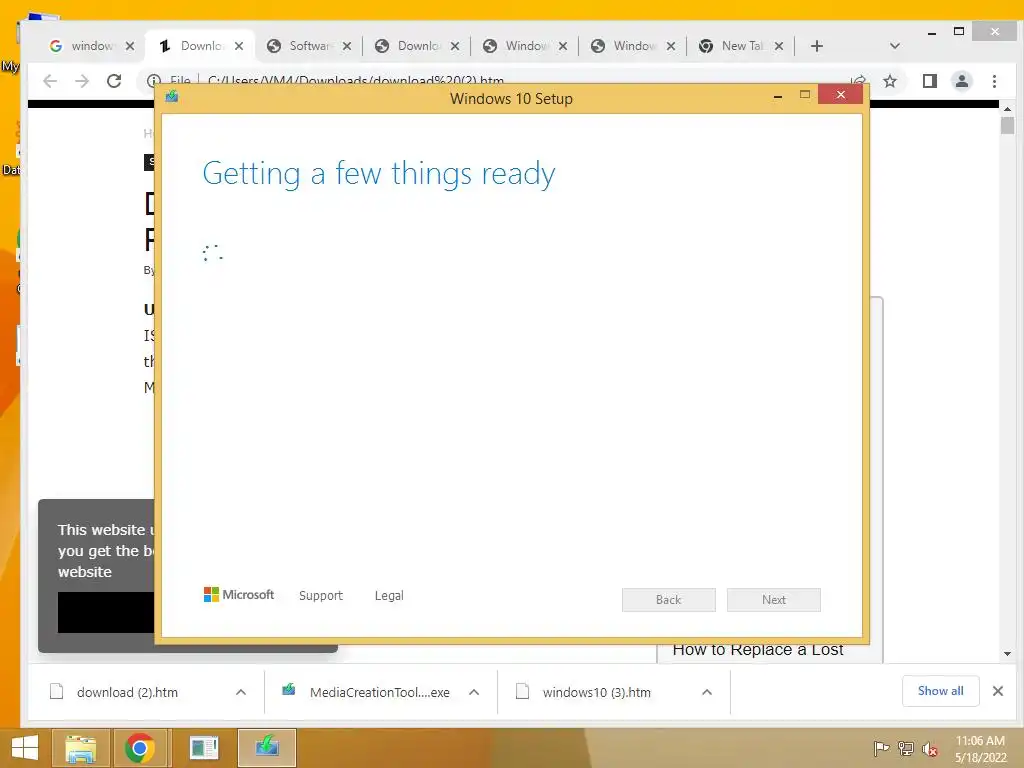Click the Windows 10 Setup title icon
Screen dimensions: 1024x768
172,97
